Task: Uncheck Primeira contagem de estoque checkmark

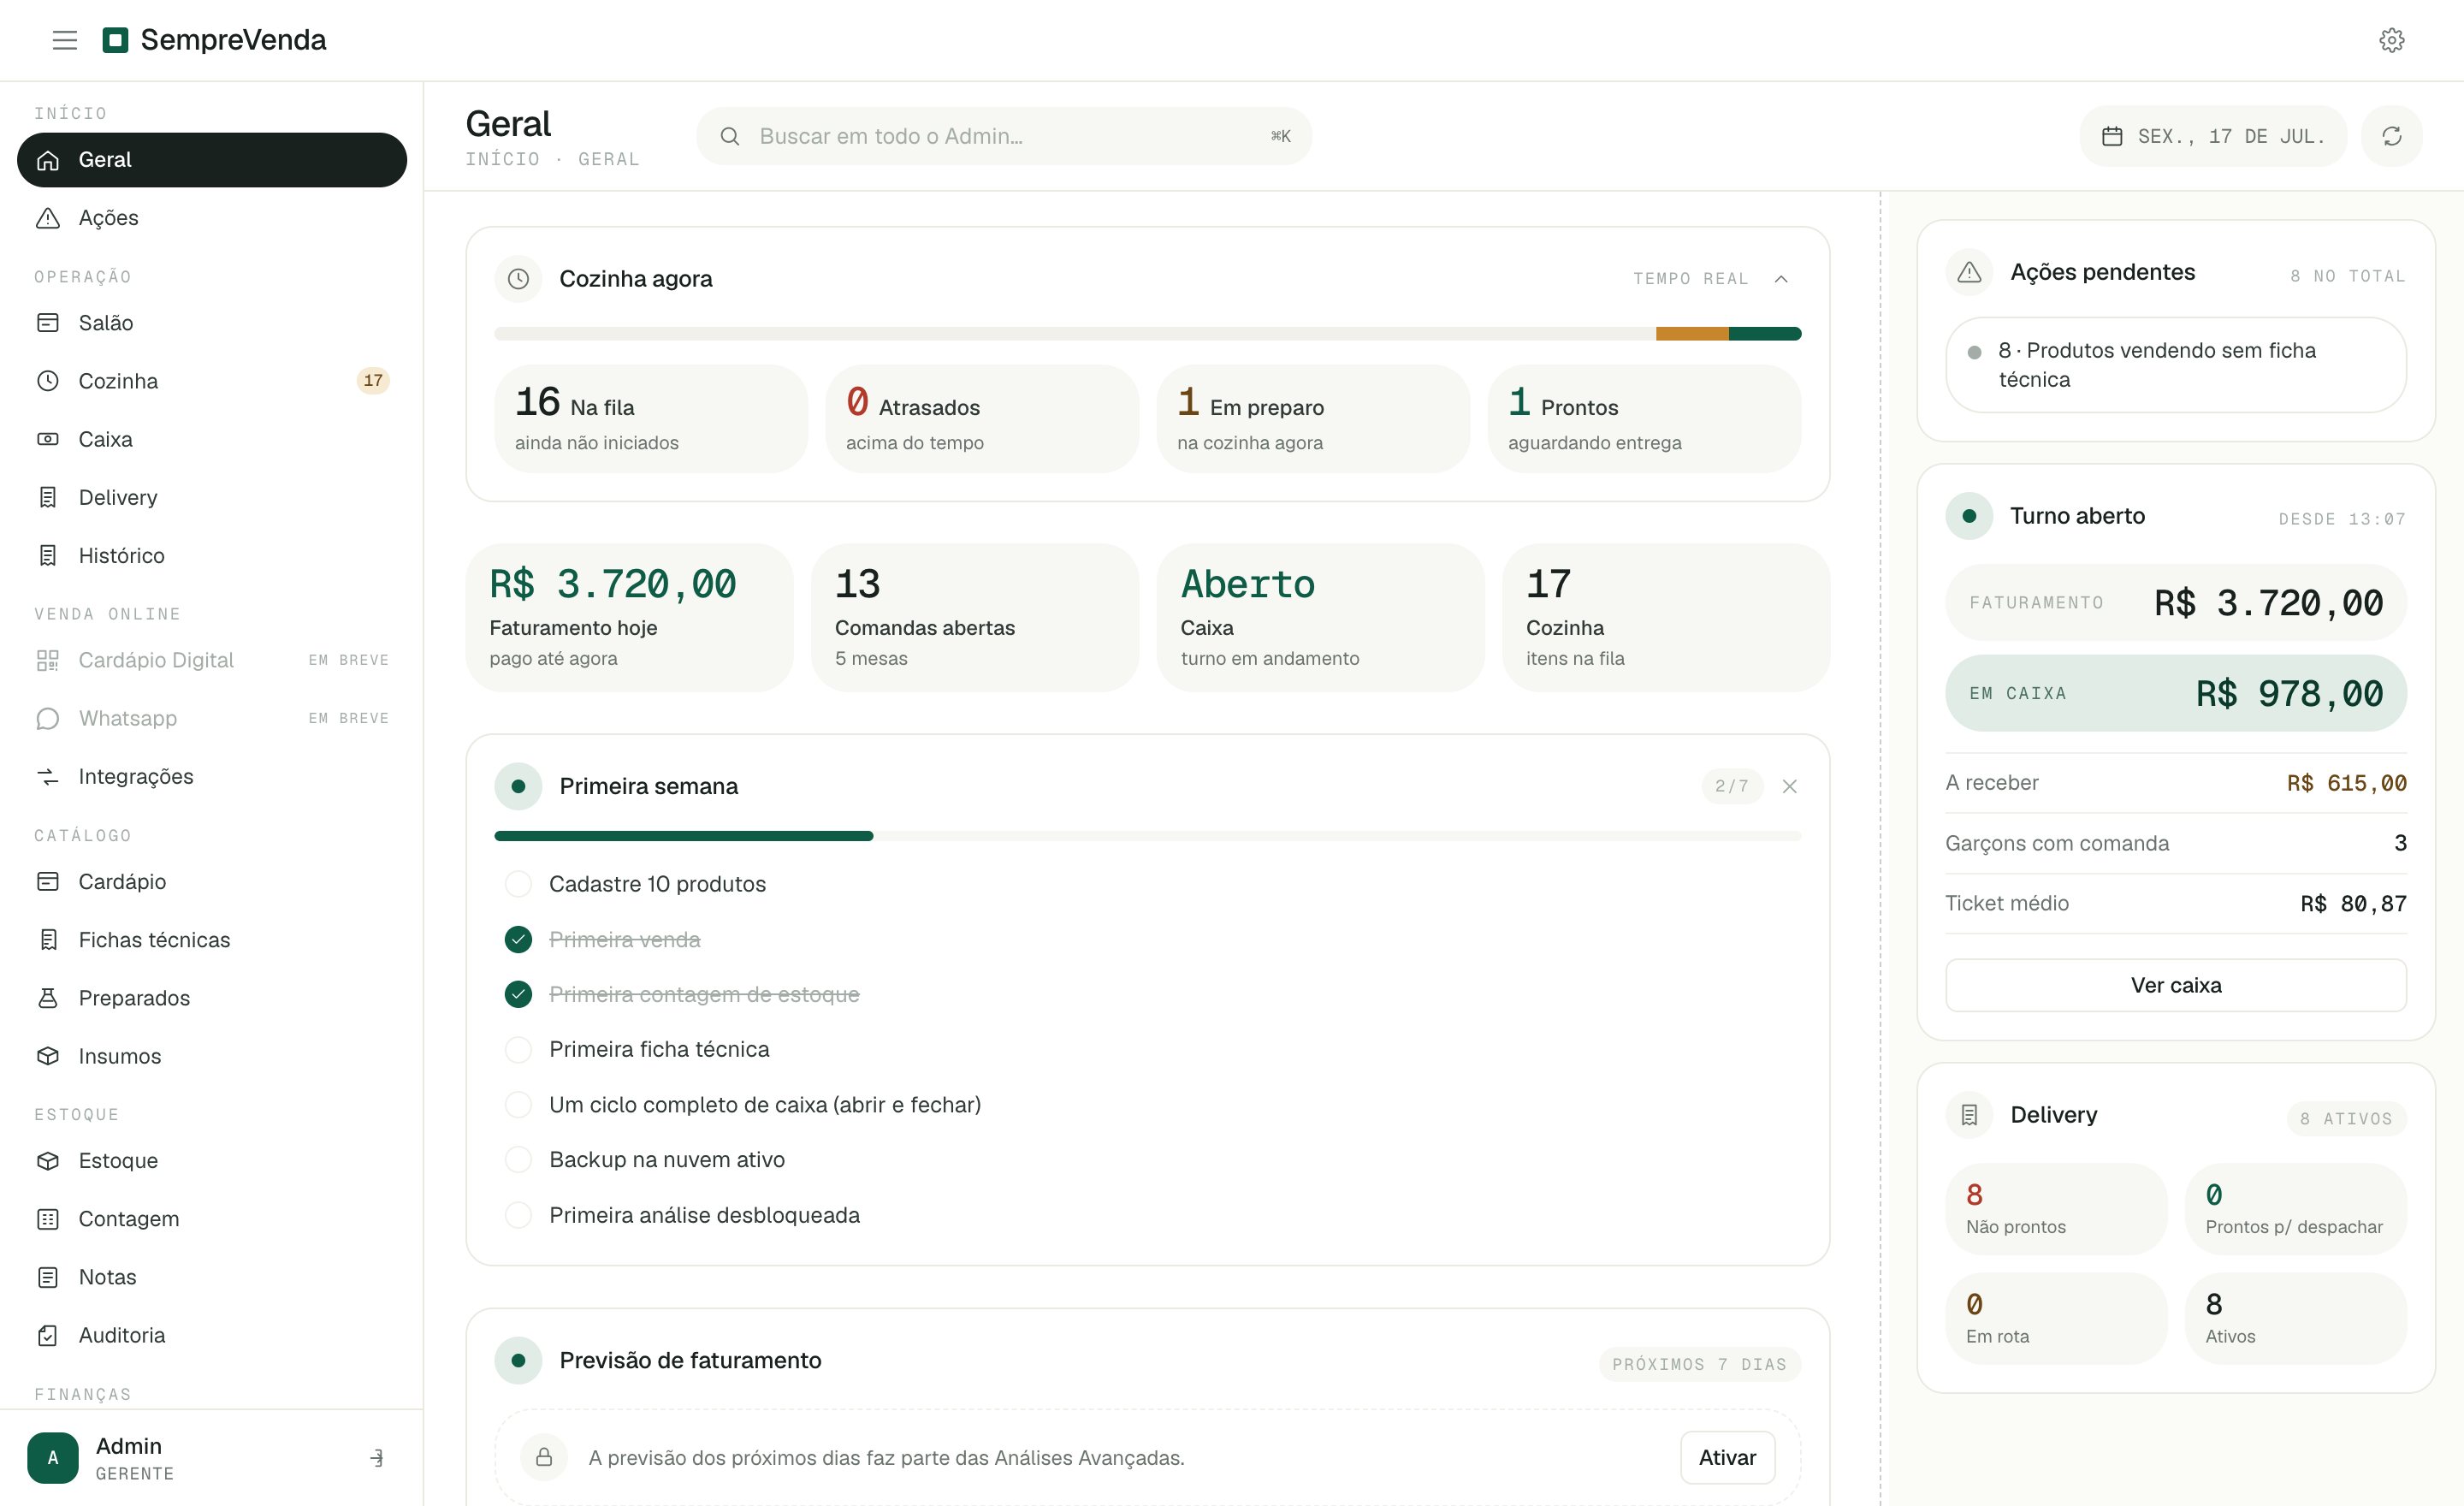Action: pos(518,994)
